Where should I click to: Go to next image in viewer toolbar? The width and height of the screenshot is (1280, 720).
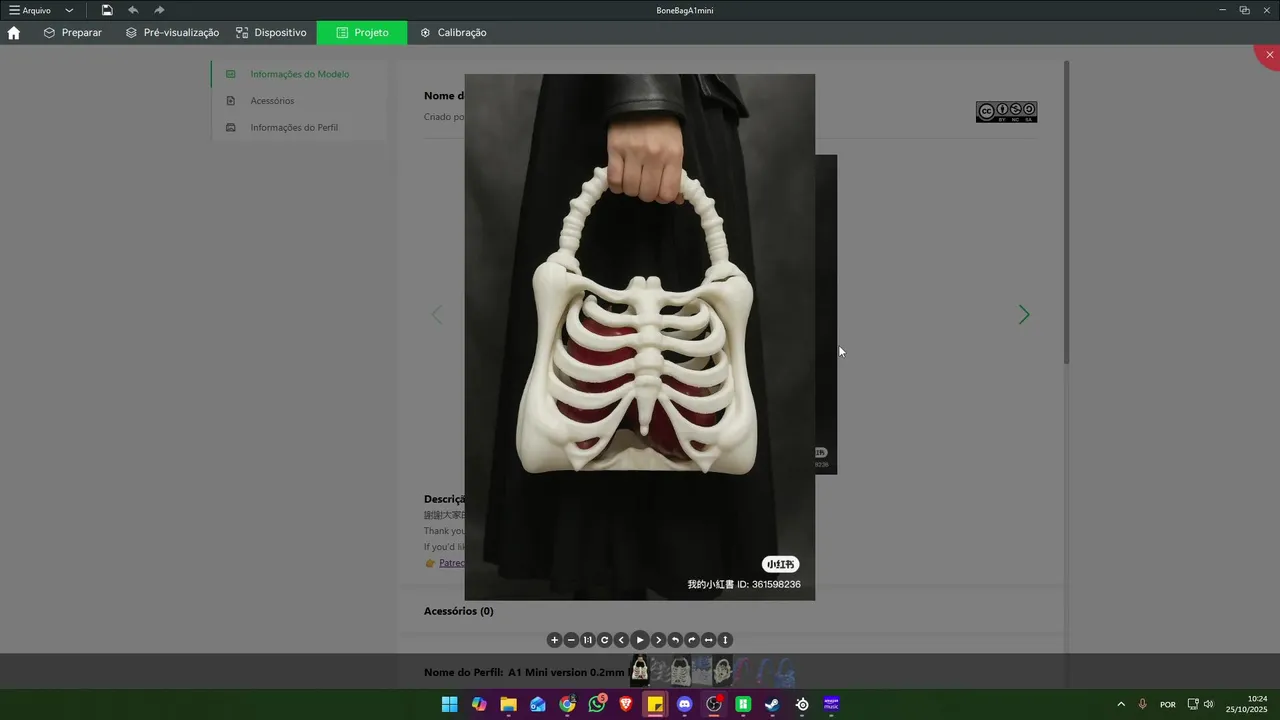pos(658,640)
